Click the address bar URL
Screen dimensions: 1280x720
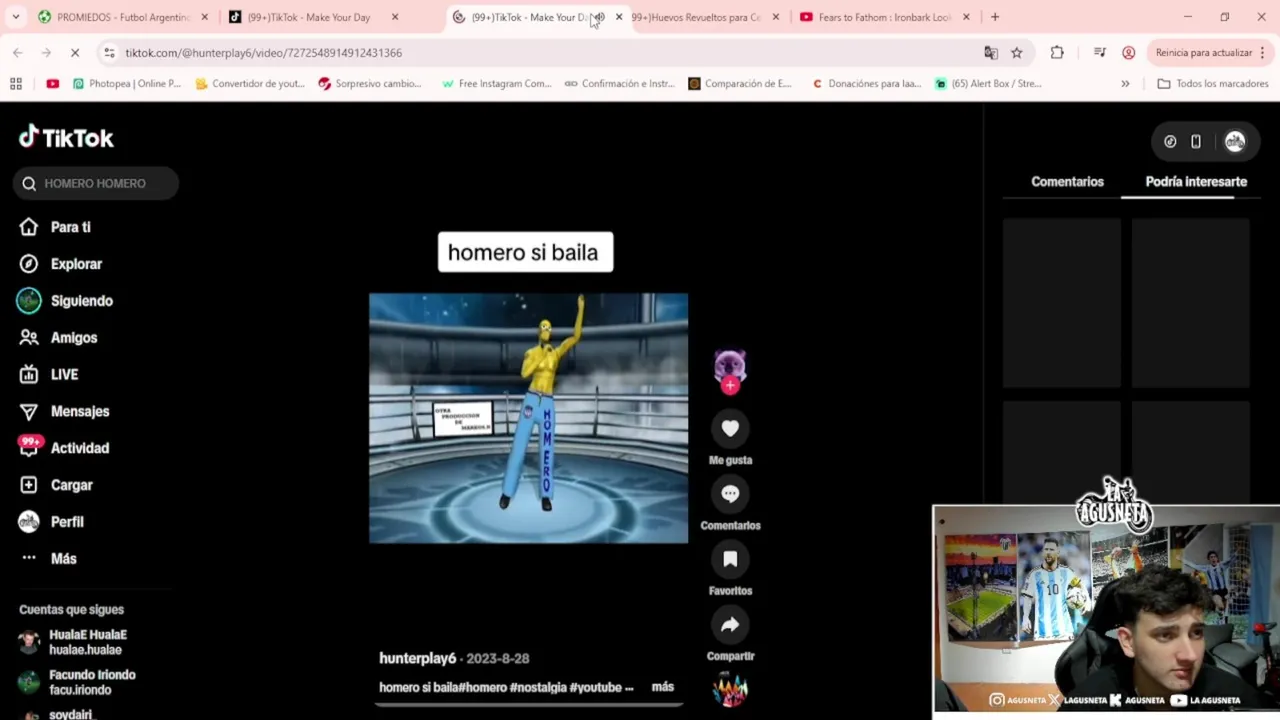[264, 53]
